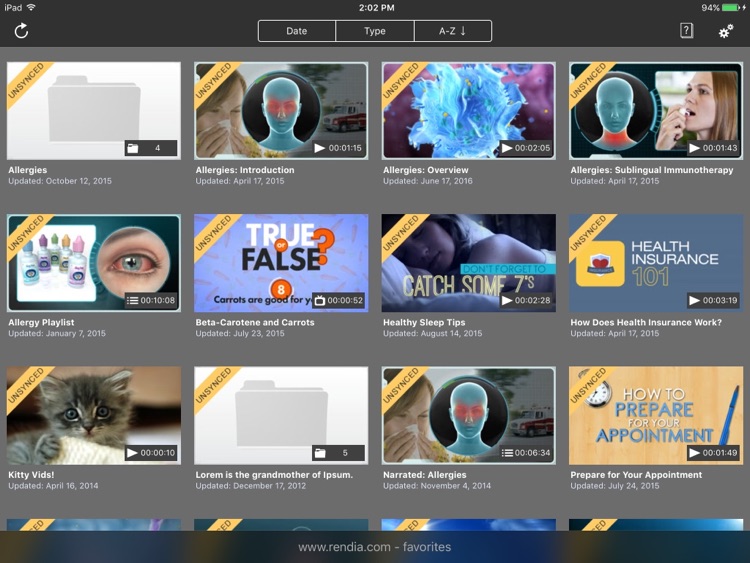Open the red eye Allergy Playlist thumbnail
Screen dimensions: 750x563
tap(94, 263)
